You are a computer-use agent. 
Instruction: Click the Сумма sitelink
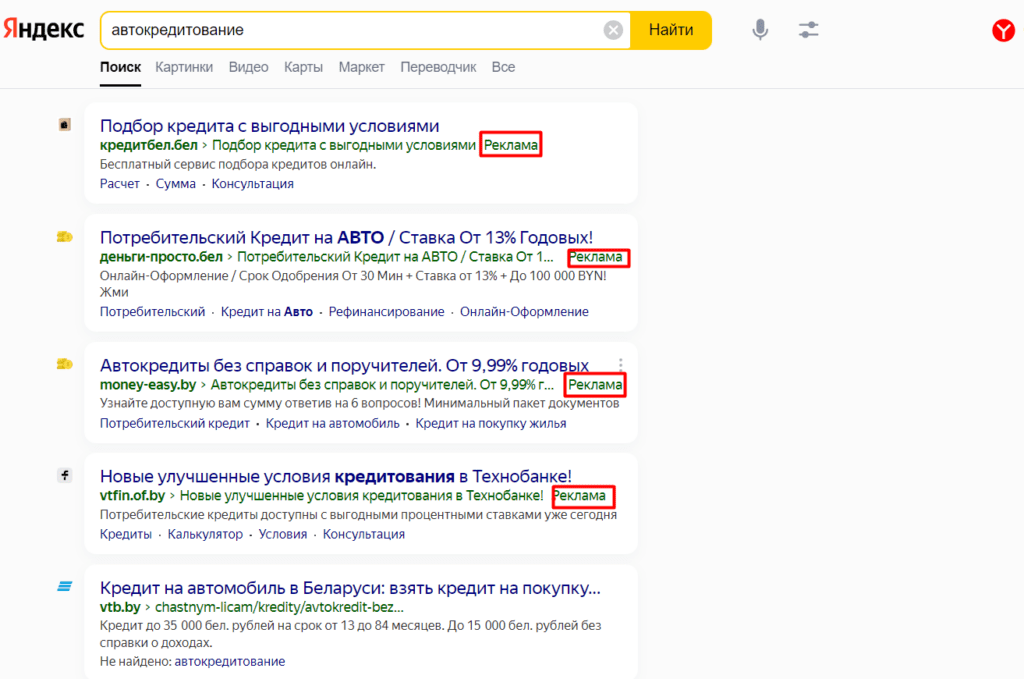[x=176, y=183]
